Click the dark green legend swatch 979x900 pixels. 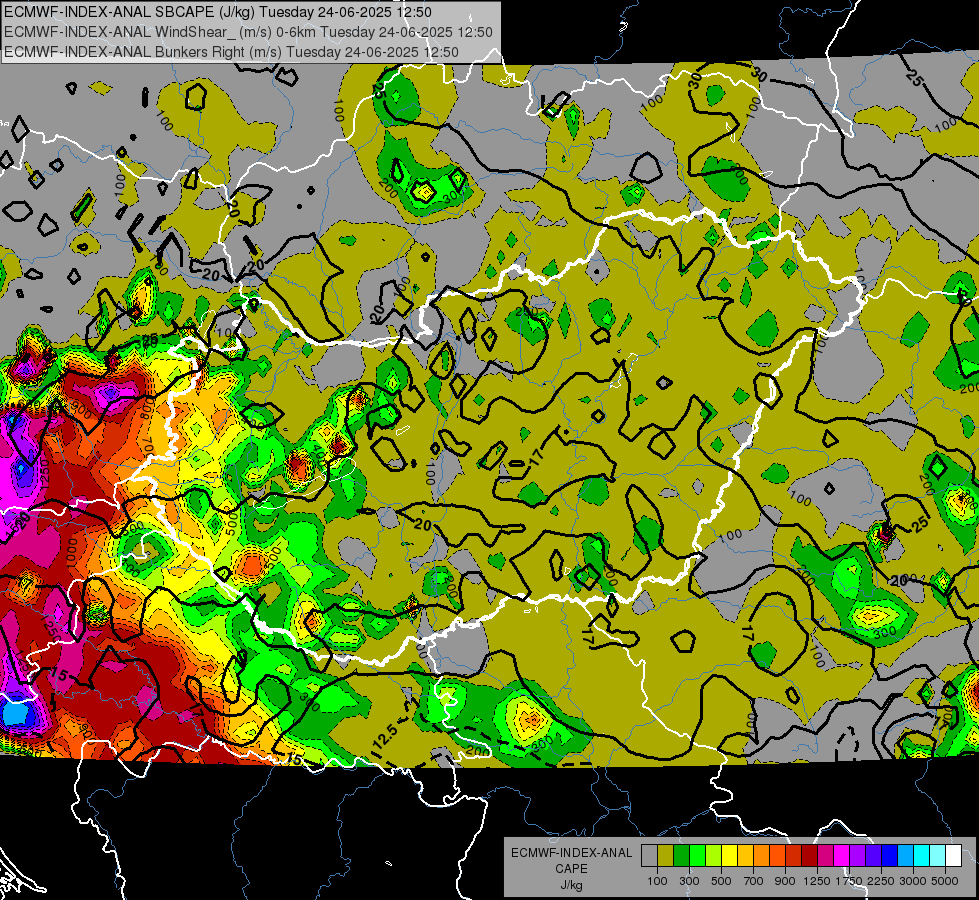(x=681, y=856)
